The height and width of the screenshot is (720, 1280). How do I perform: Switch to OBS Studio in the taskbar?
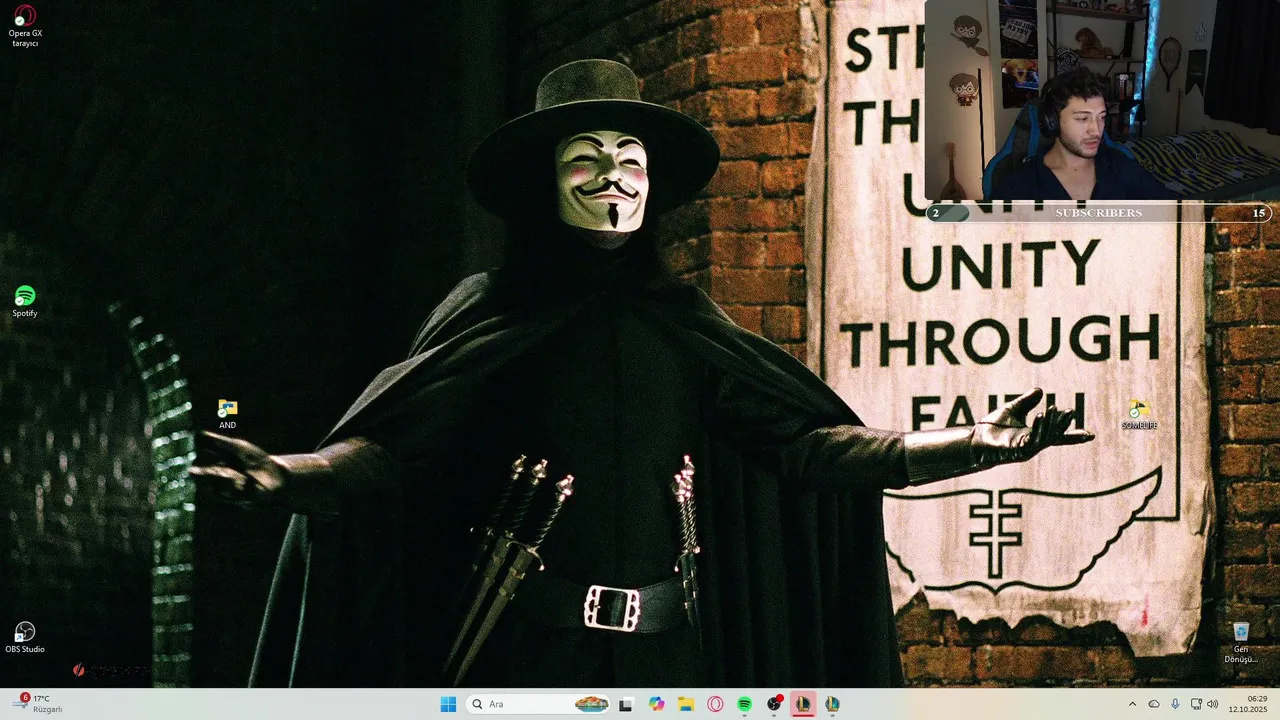tap(774, 704)
